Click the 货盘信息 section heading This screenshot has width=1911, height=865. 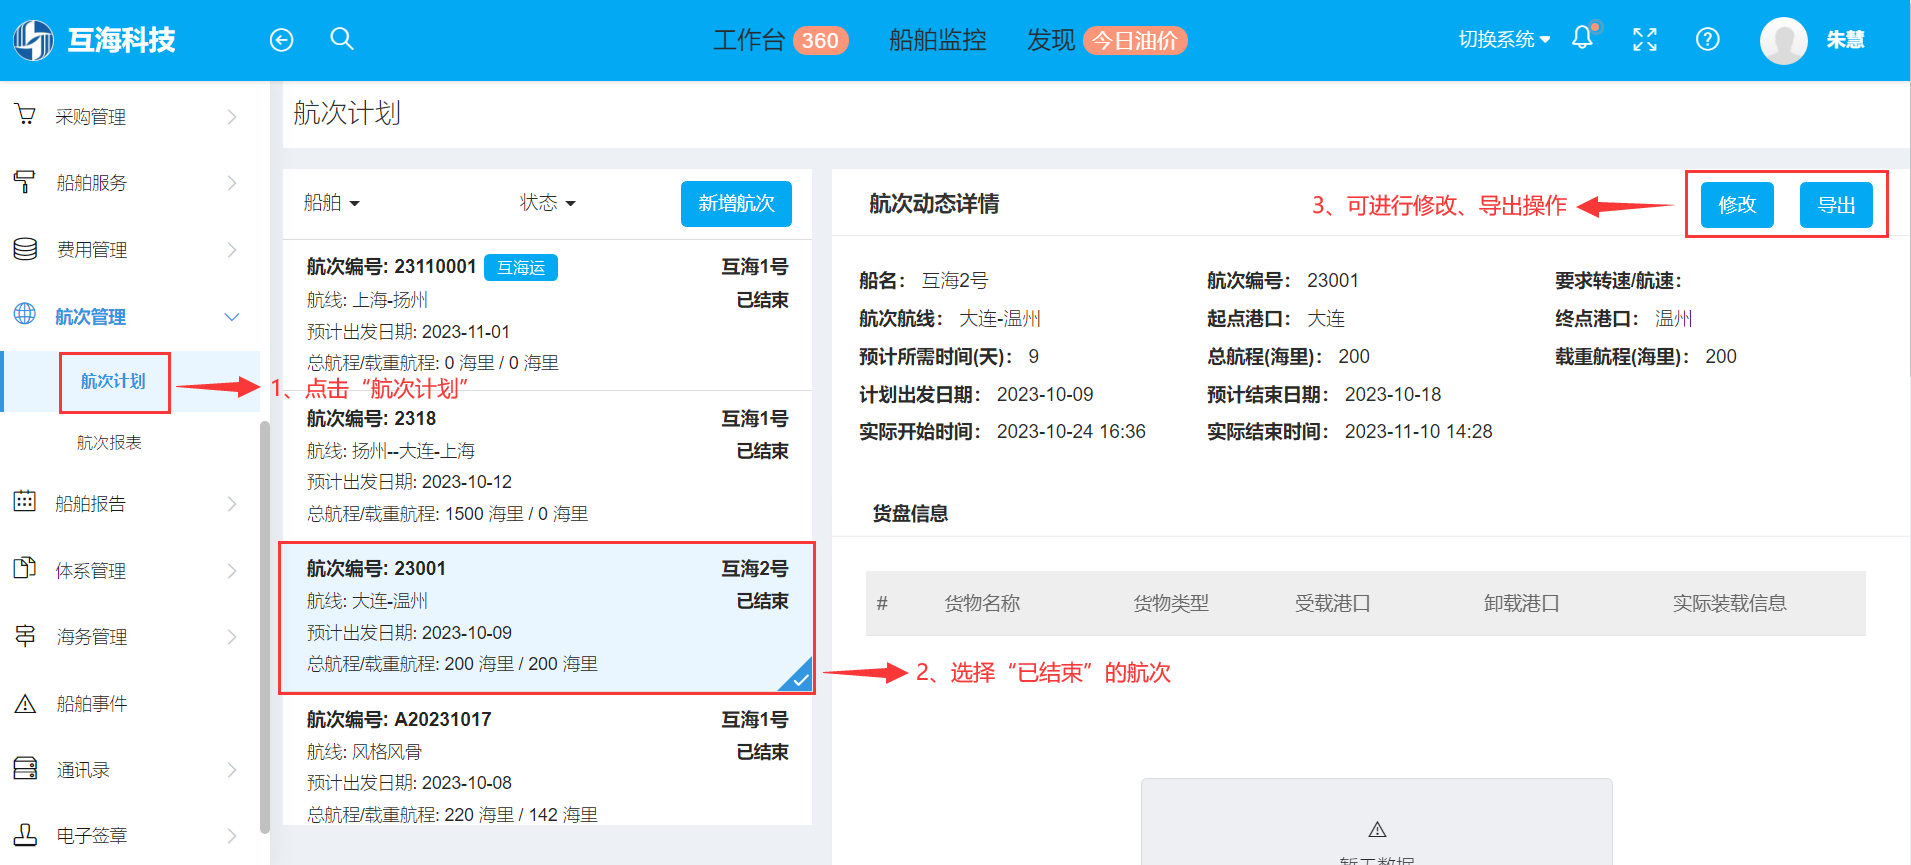point(910,513)
